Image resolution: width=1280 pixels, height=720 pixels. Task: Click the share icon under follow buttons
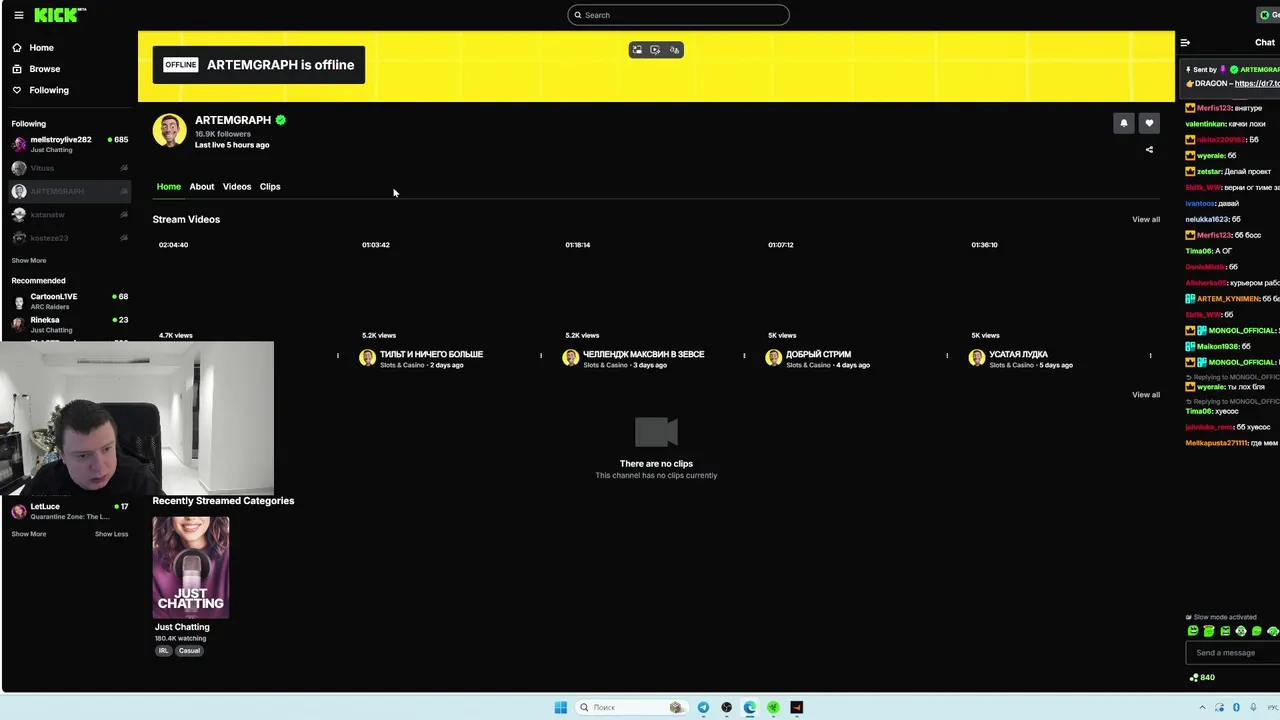click(1149, 150)
